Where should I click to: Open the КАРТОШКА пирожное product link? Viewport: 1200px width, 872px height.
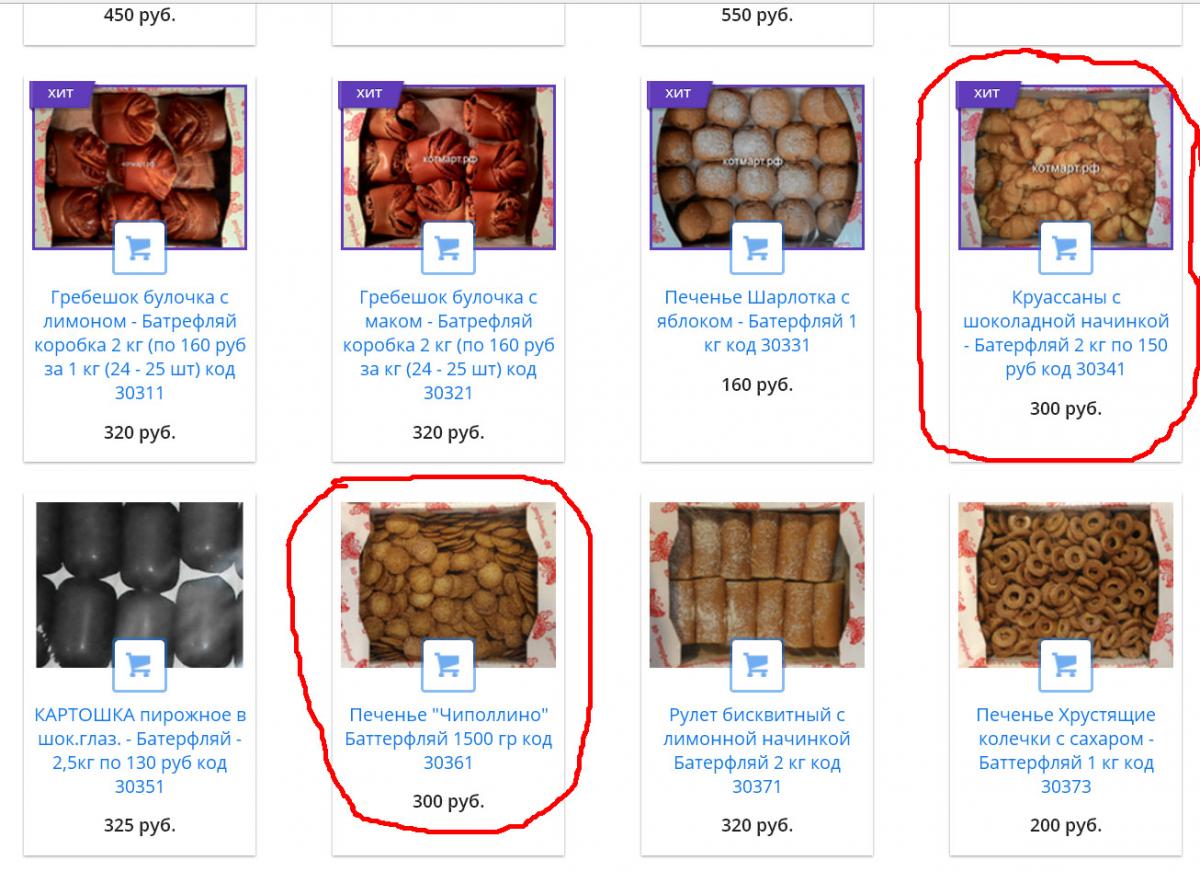pos(139,750)
